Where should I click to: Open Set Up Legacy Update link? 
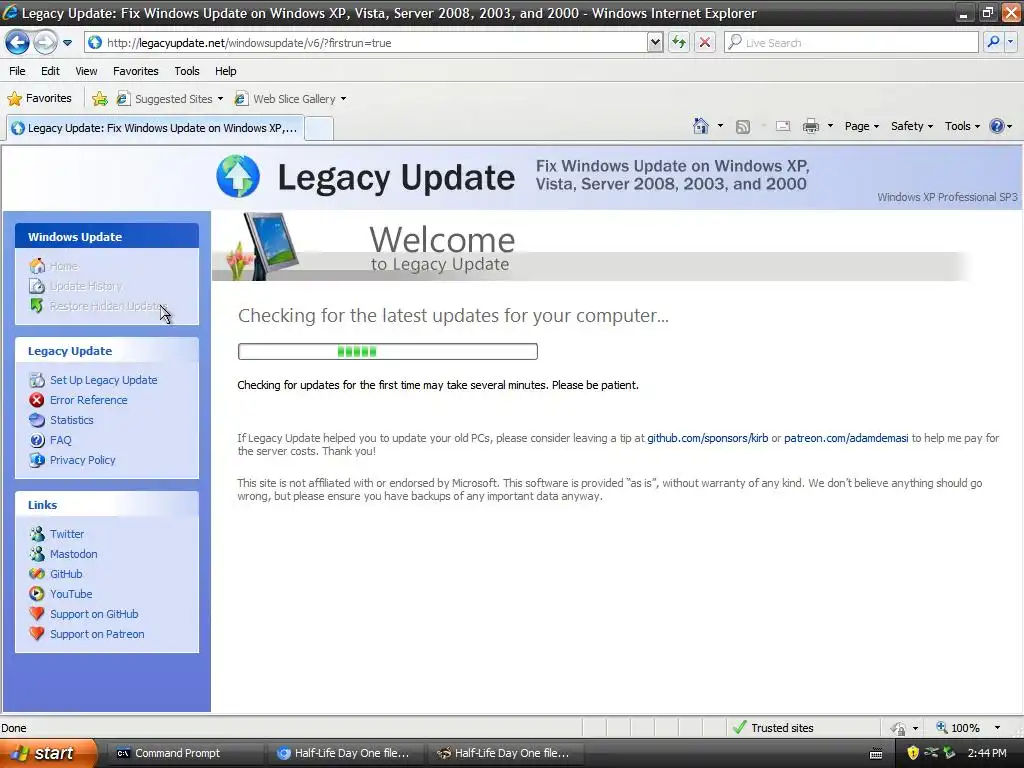pyautogui.click(x=103, y=380)
